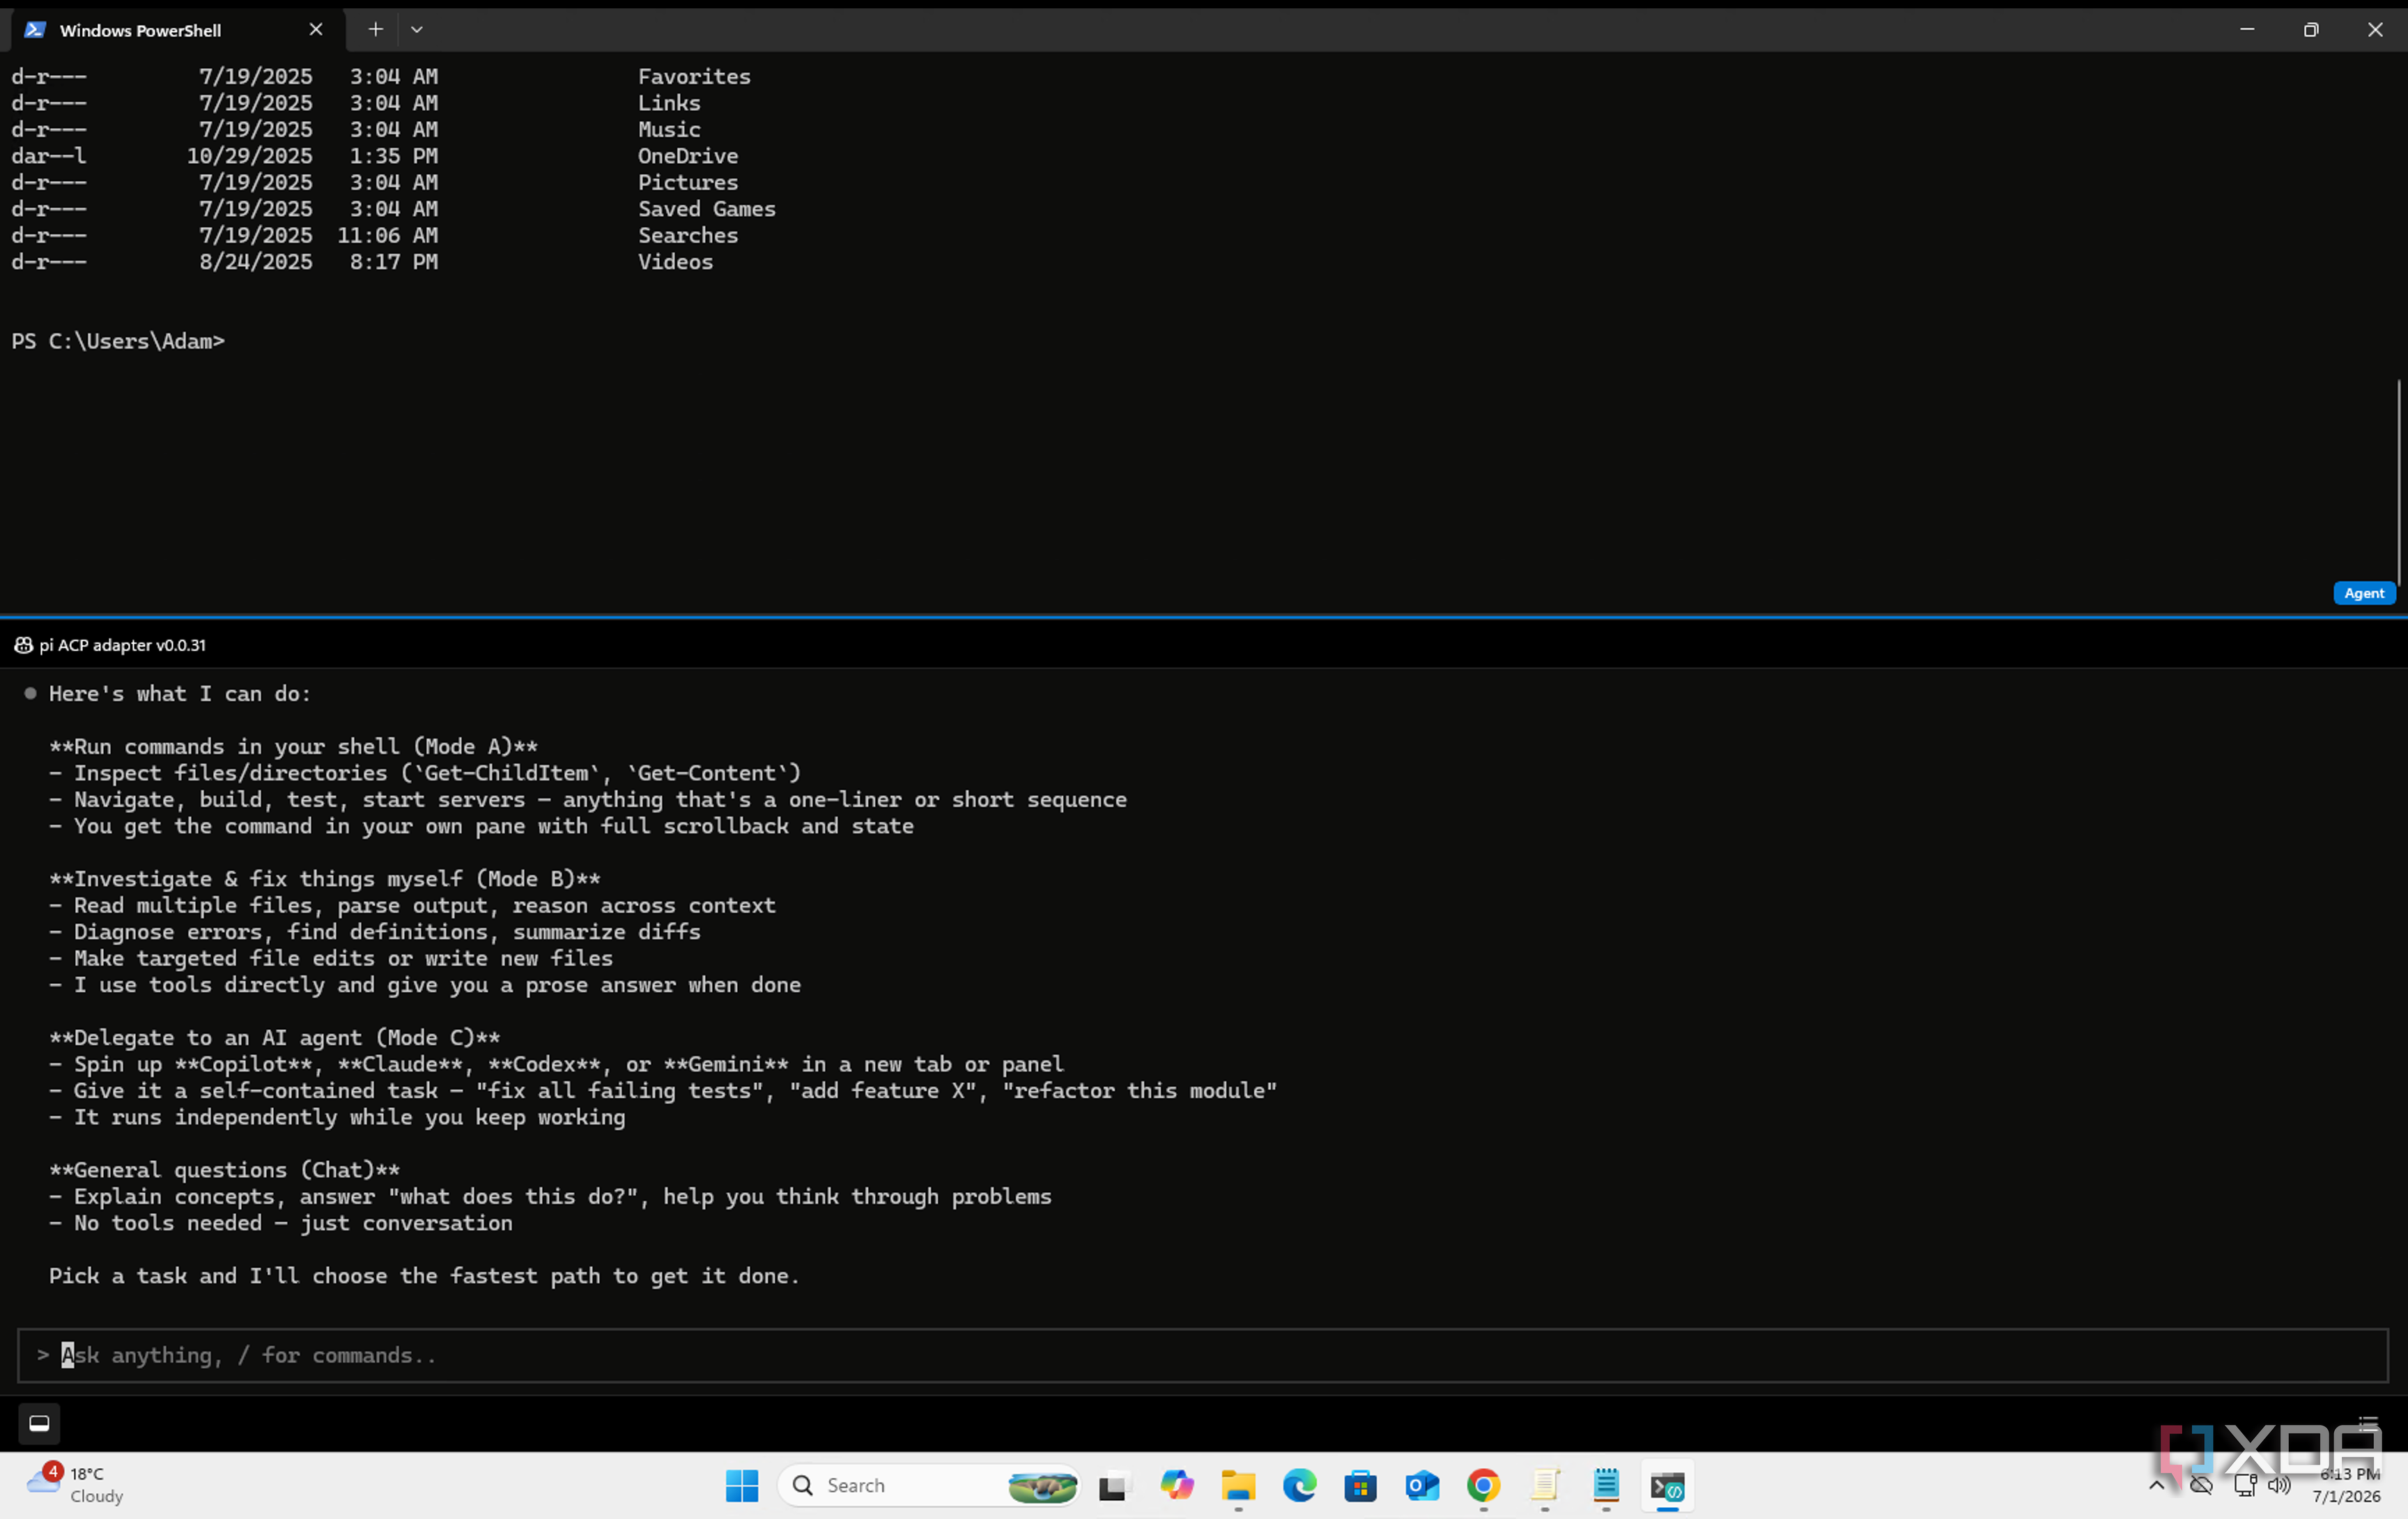Restore down the terminal window
2408x1519 pixels.
pos(2311,30)
